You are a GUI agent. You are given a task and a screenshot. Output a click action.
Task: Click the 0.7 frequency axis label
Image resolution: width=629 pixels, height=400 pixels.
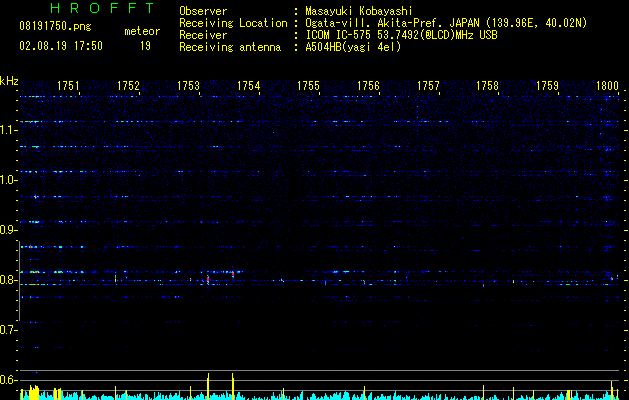8,330
